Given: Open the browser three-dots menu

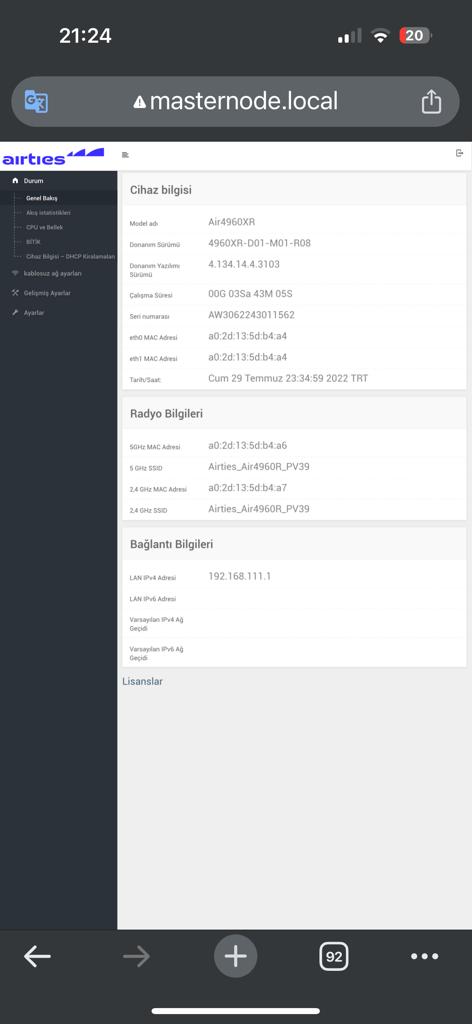Looking at the screenshot, I should coord(424,957).
